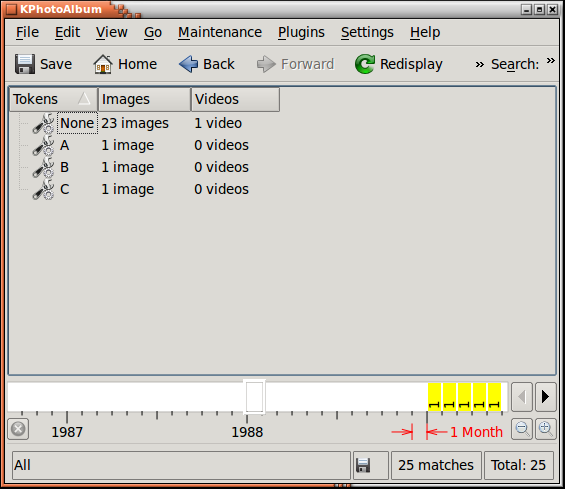Sort by Tokens column header

[x=53, y=99]
